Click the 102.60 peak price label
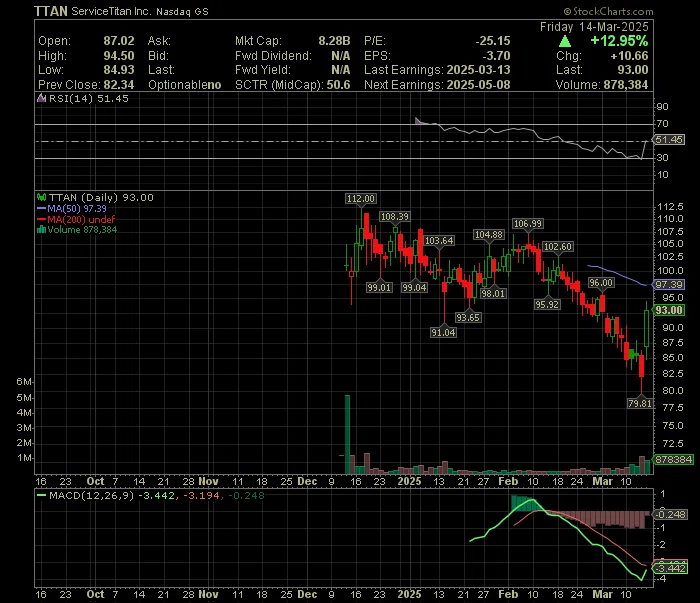Viewport: 700px width, 603px height. tap(558, 246)
